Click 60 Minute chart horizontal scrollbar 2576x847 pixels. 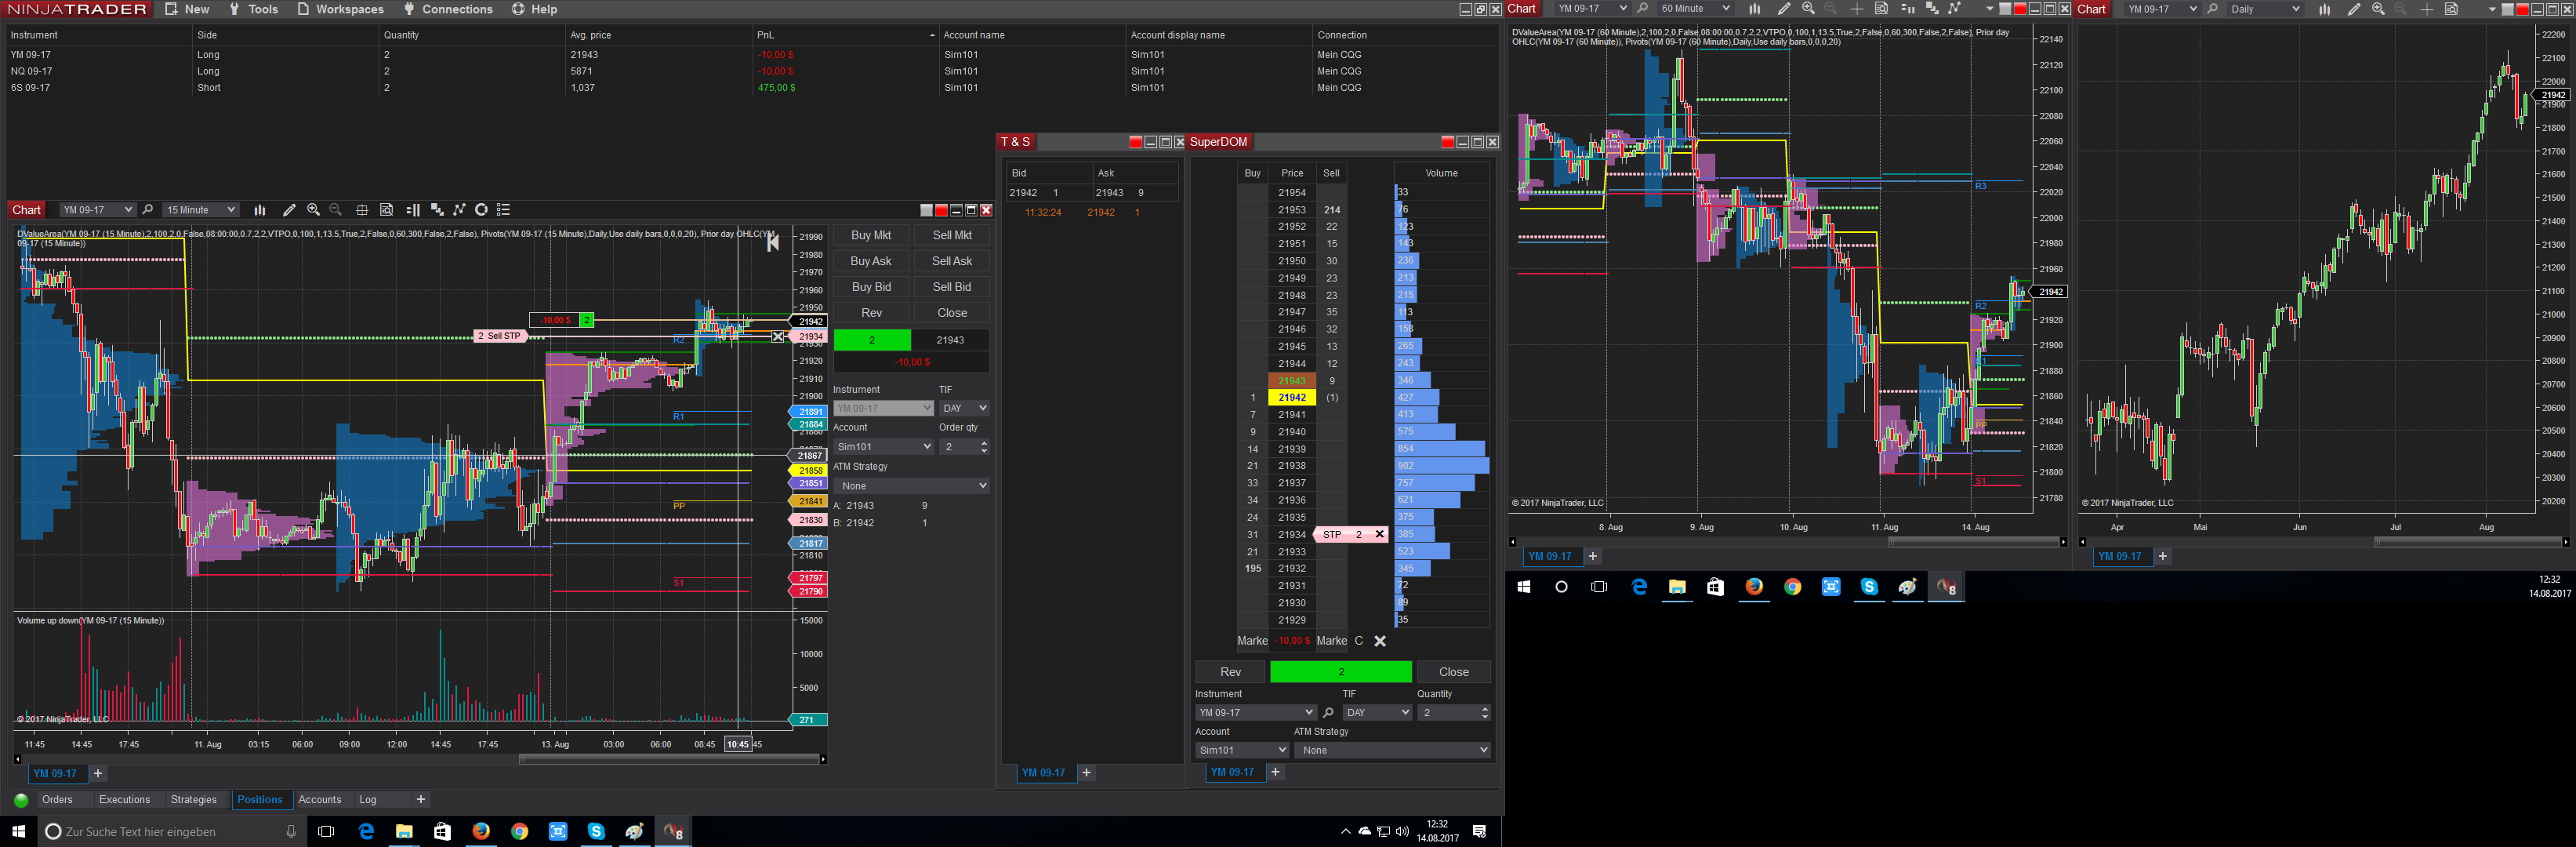(x=1973, y=542)
